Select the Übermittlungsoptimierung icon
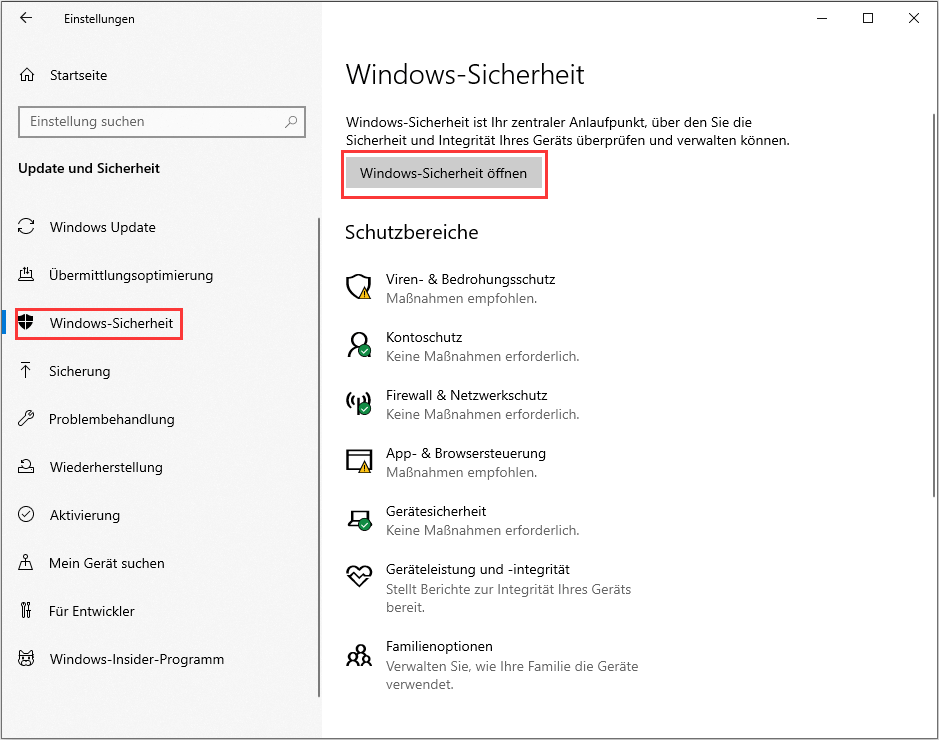Screen dimensions: 939x740 [x=24, y=275]
